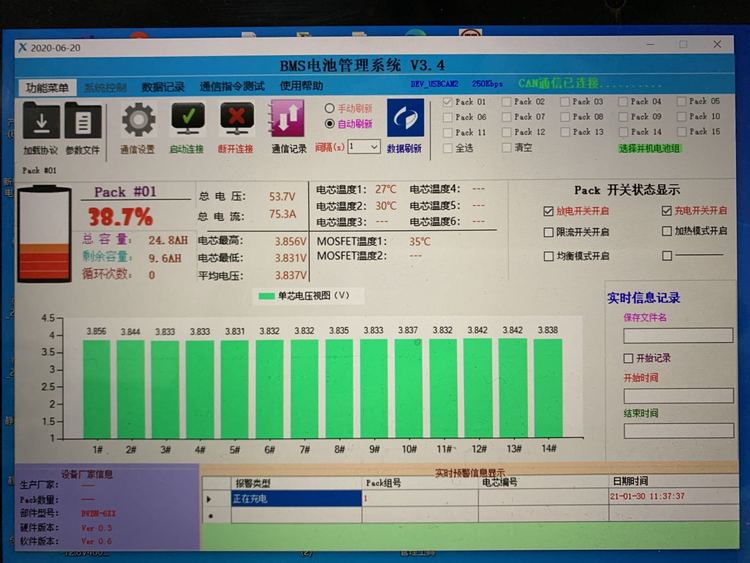Enable 限流开关开启 current-limit checkbox
Image resolution: width=750 pixels, height=563 pixels.
point(549,232)
